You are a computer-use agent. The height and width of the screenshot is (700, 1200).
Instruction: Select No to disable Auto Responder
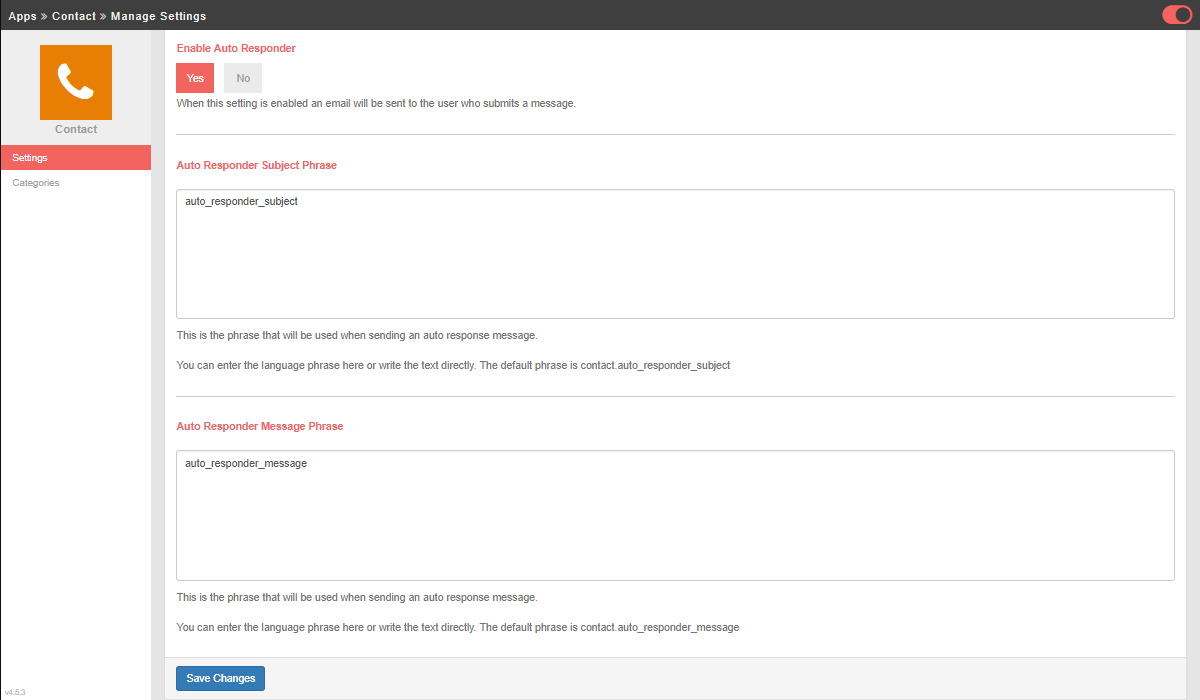click(243, 78)
